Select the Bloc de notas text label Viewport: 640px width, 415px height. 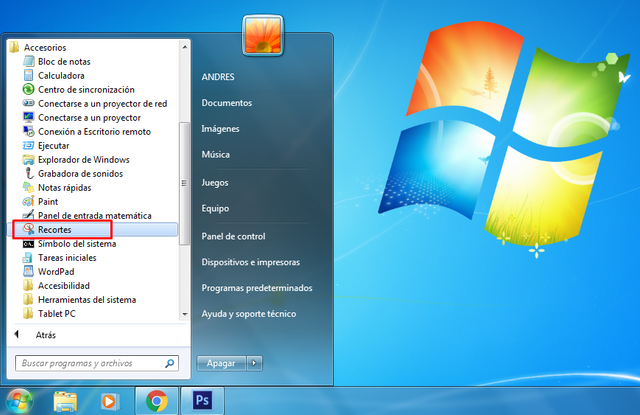pyautogui.click(x=64, y=62)
